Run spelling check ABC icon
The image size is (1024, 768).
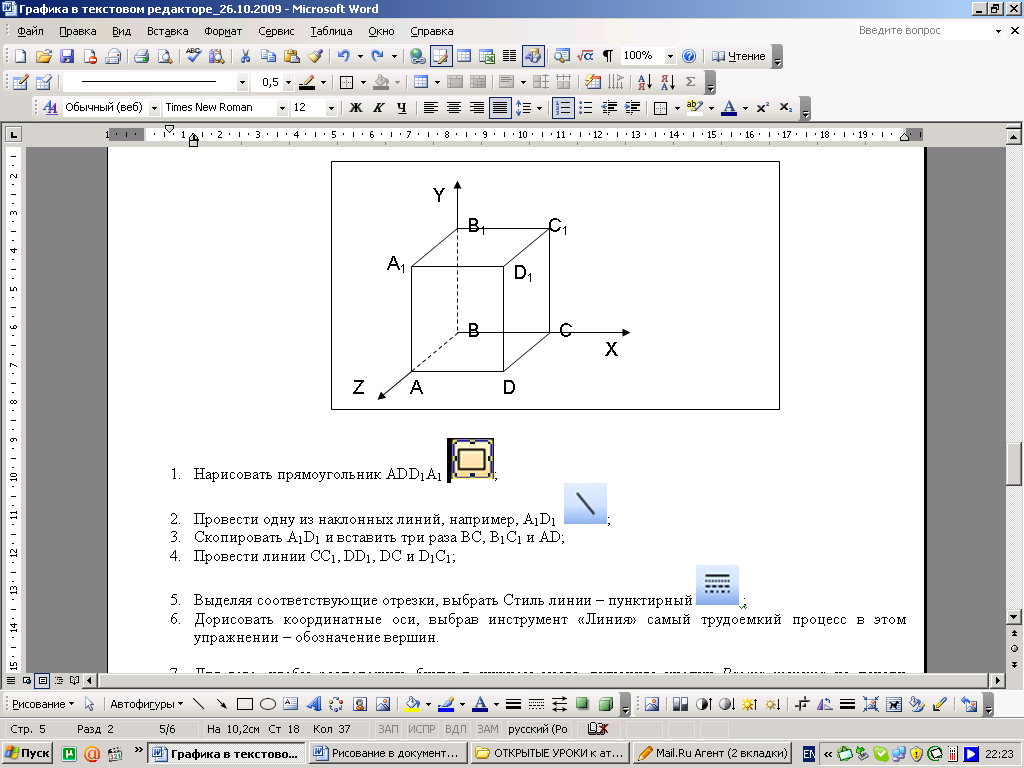(193, 56)
